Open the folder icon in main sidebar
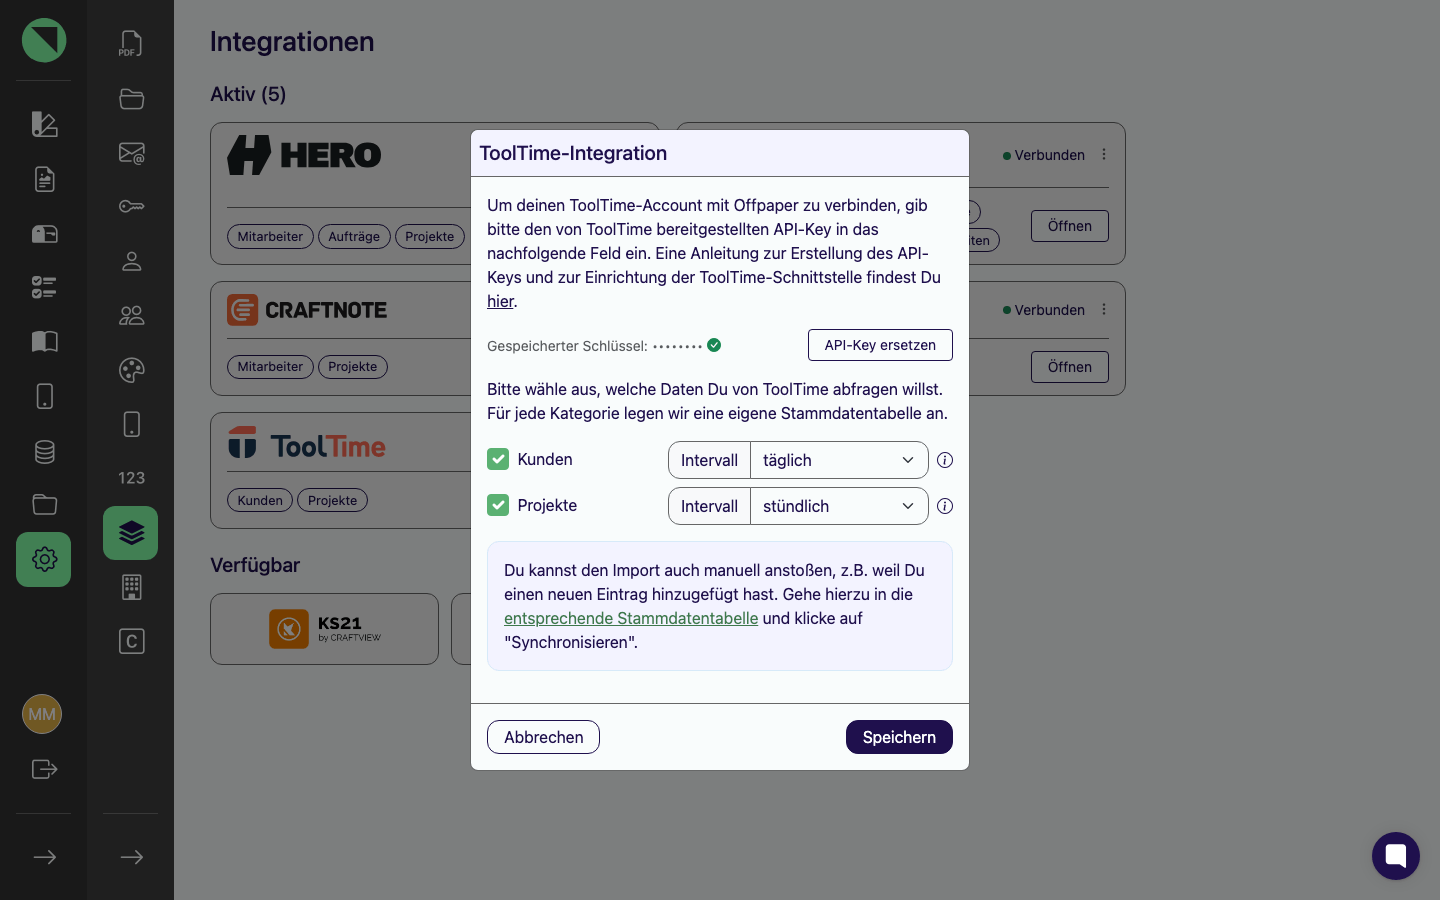Screen dimensions: 1440x900 (x=44, y=504)
